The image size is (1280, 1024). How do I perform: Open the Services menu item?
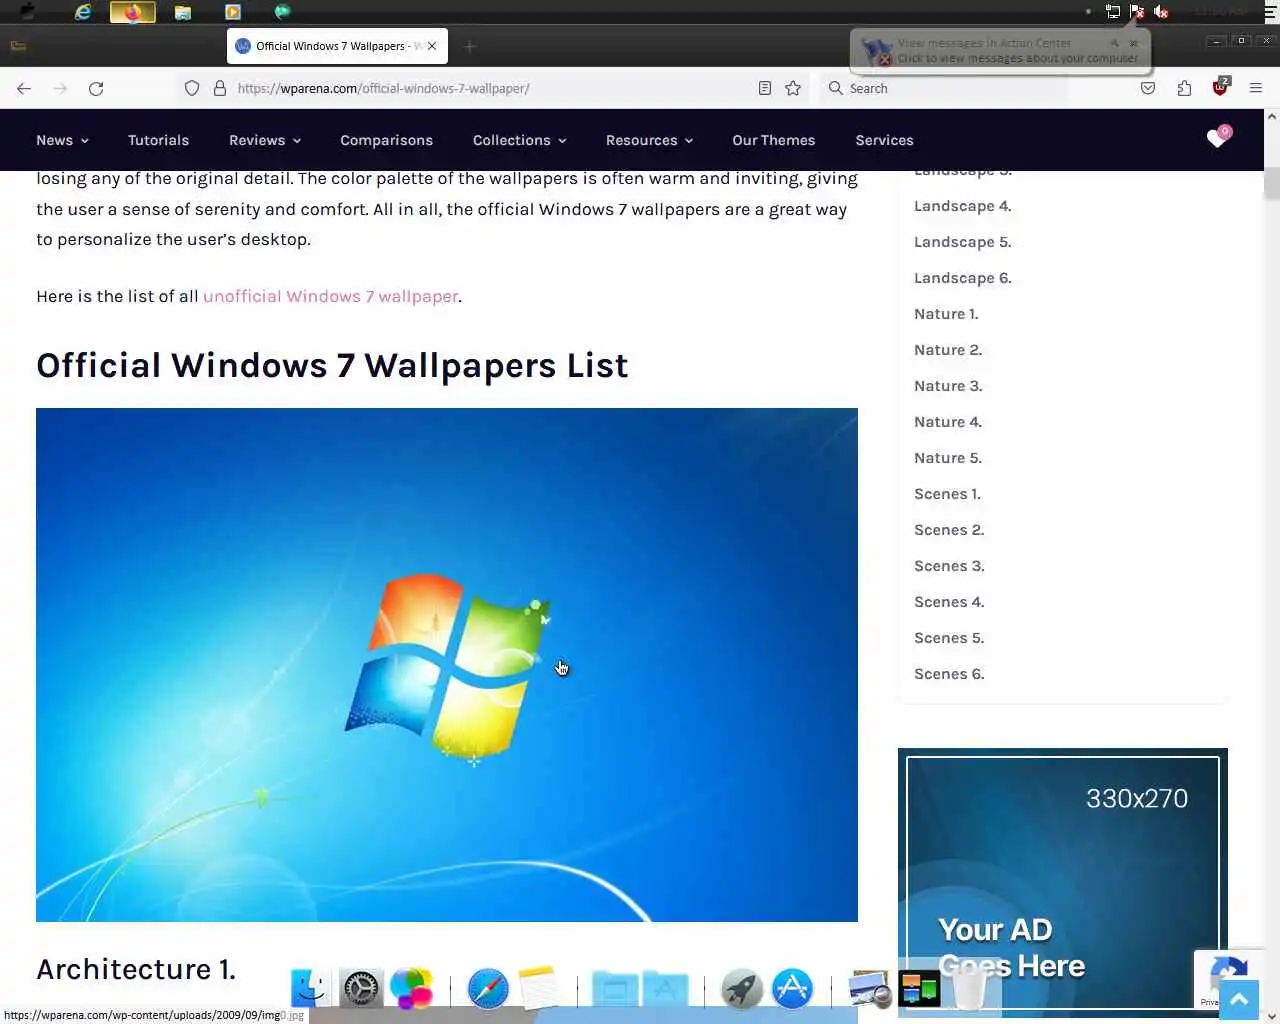coord(884,140)
